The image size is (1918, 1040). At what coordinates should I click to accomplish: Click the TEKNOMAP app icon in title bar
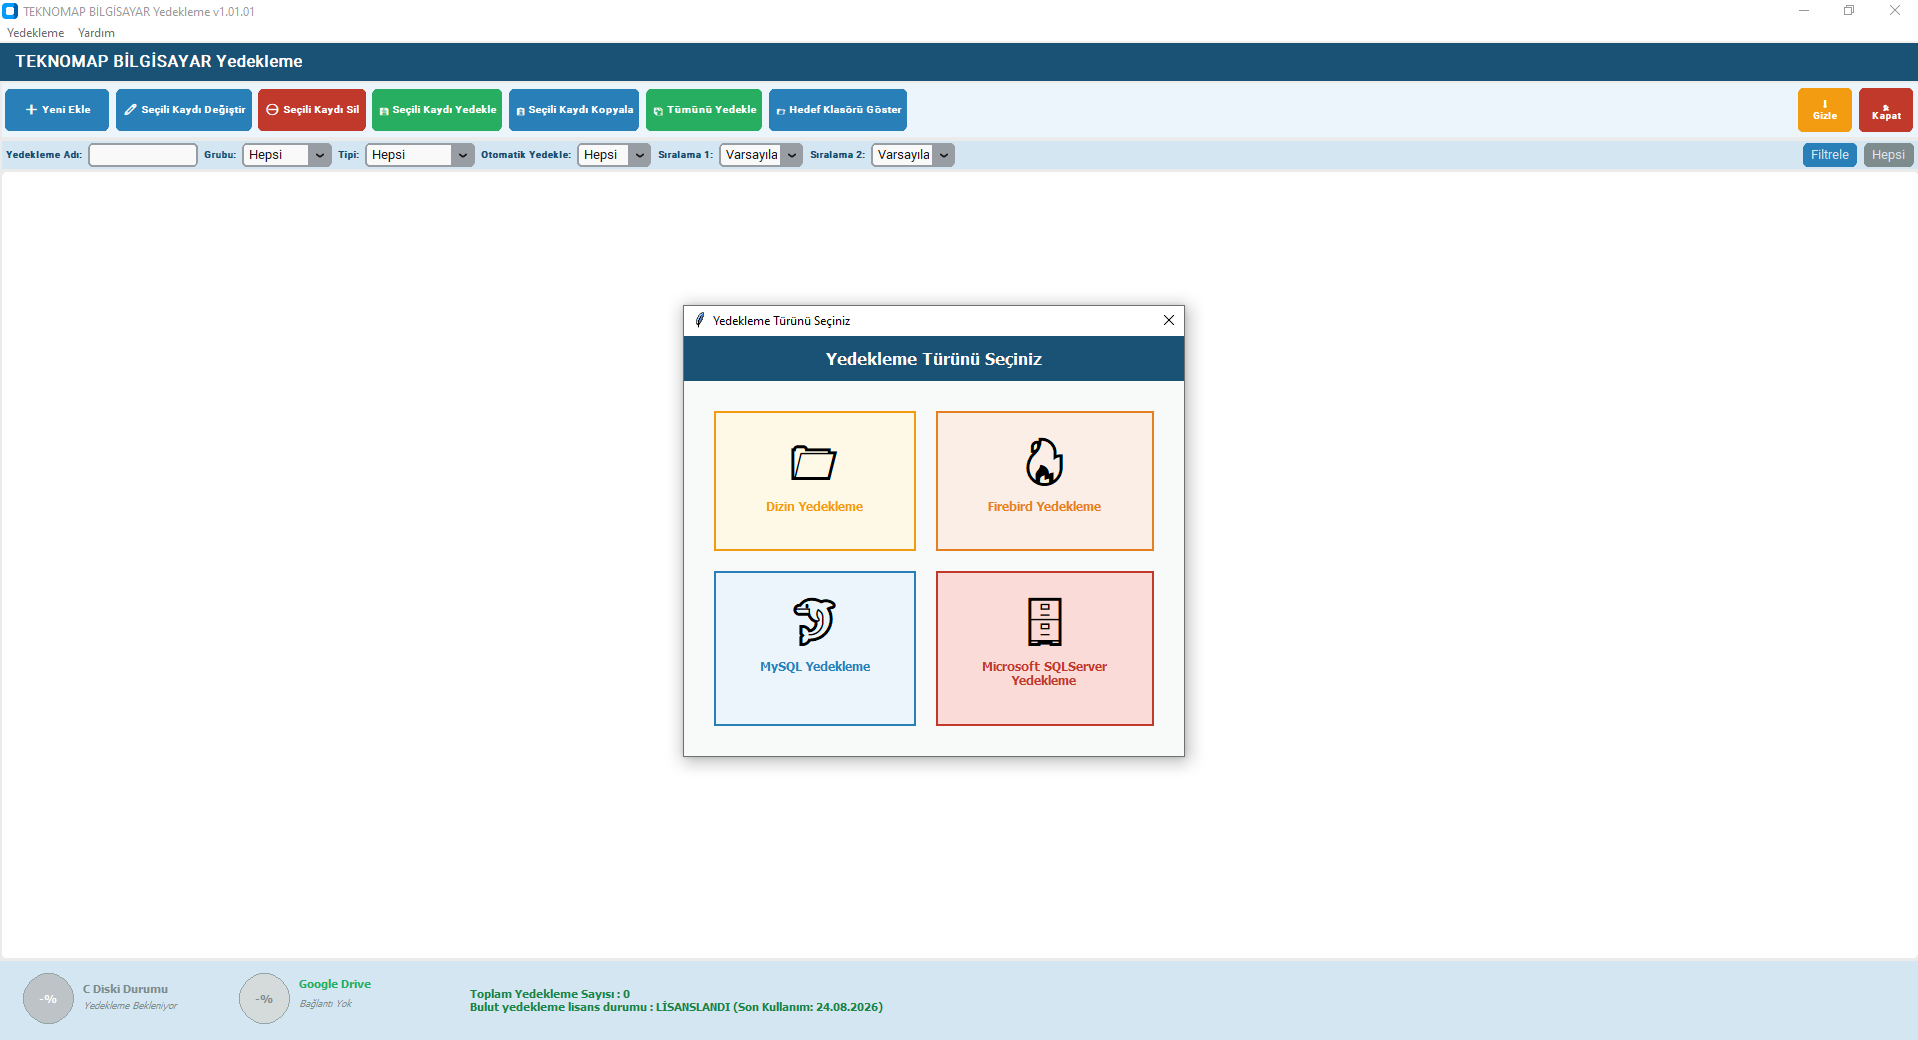pos(10,11)
